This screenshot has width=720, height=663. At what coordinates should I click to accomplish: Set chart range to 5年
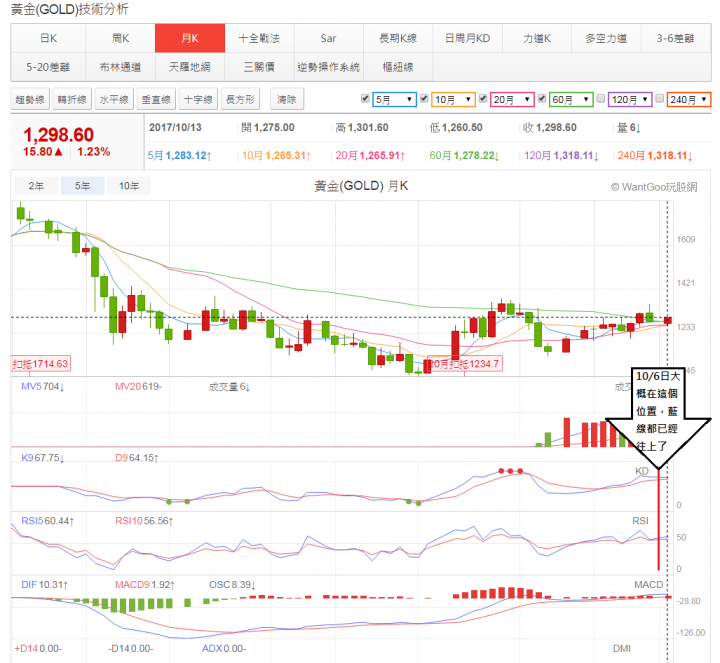pyautogui.click(x=83, y=186)
